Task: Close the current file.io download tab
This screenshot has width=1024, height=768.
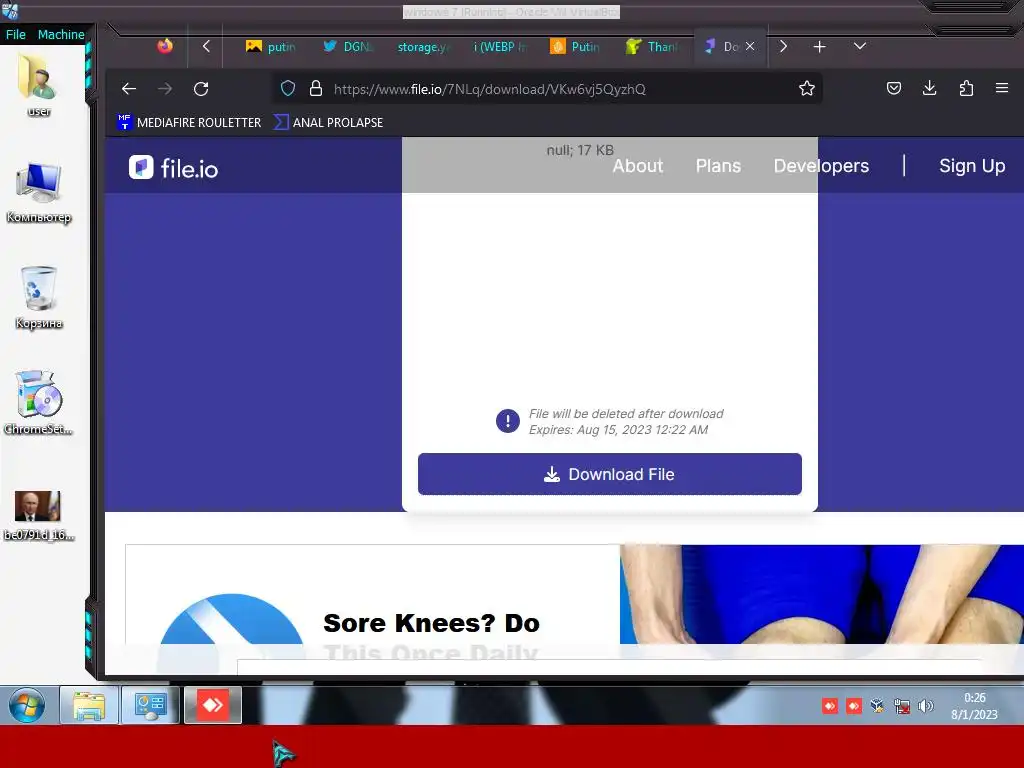Action: (750, 46)
